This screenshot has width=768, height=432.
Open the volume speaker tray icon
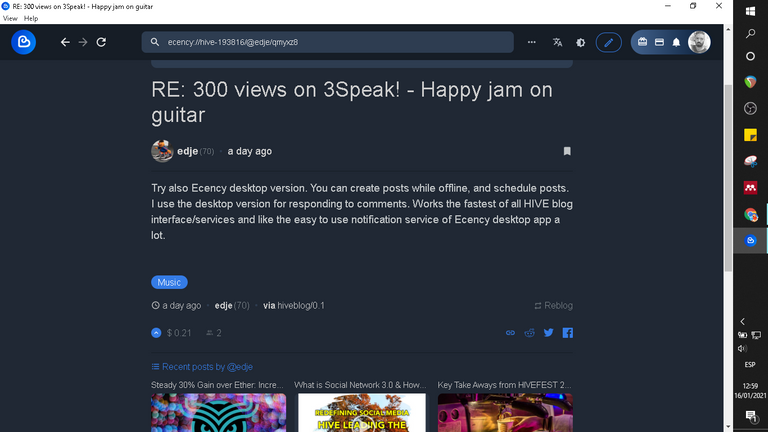point(742,349)
